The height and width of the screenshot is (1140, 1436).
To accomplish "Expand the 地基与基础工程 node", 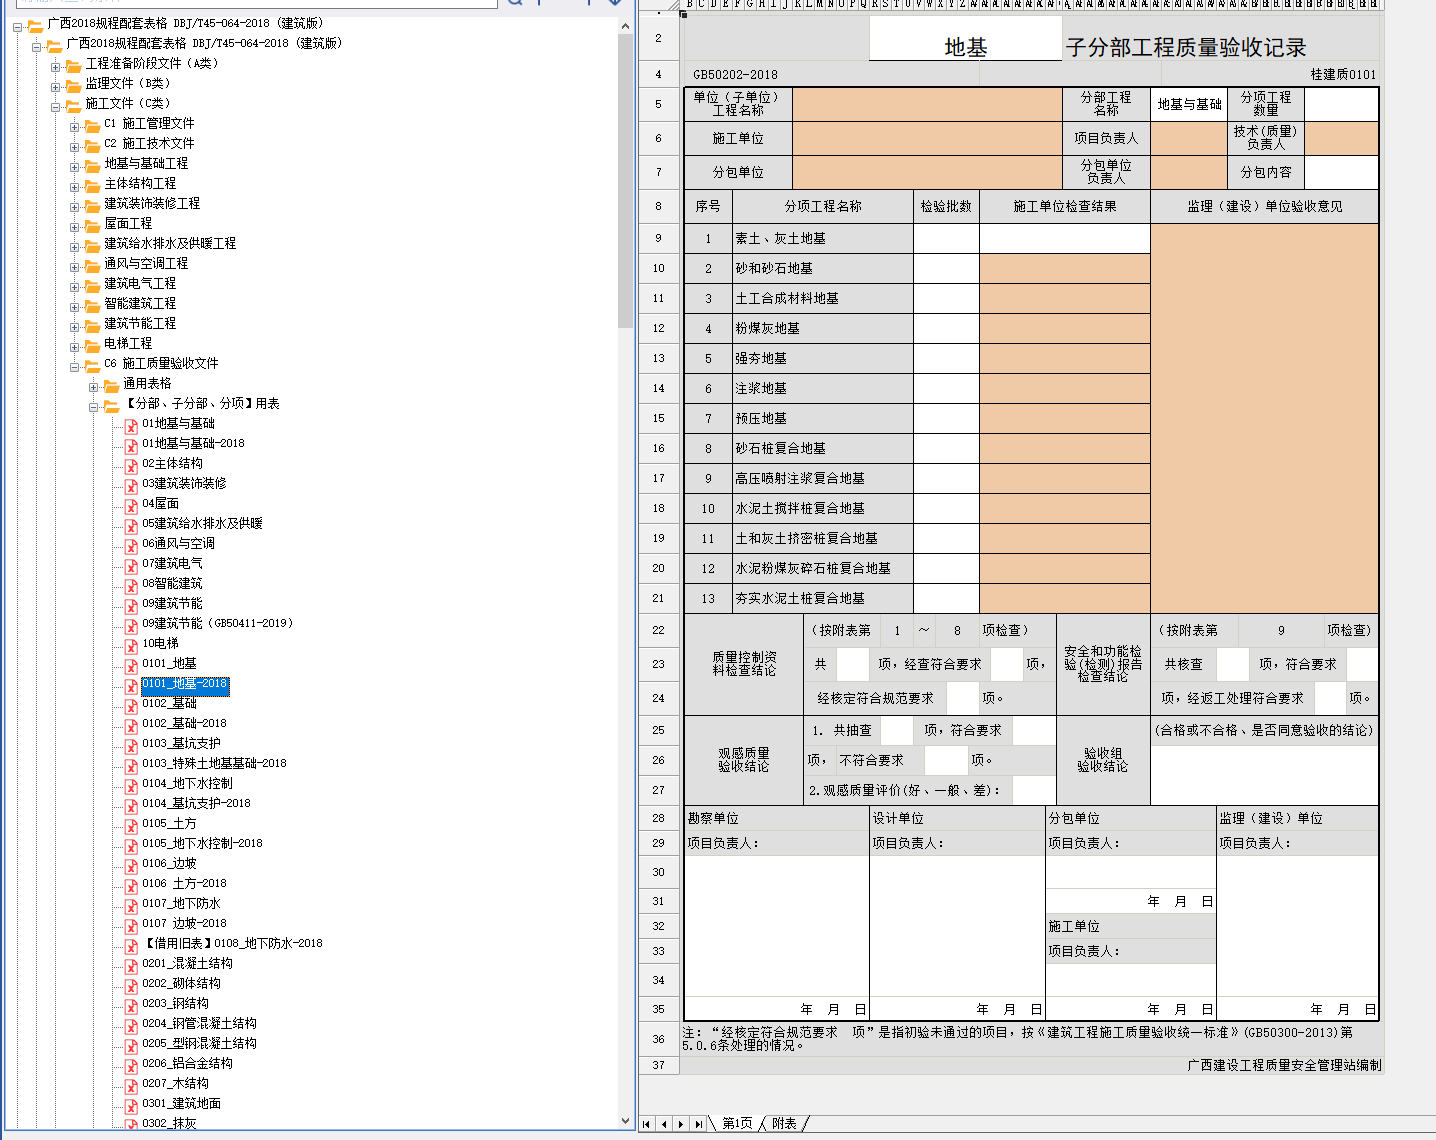I will (75, 166).
